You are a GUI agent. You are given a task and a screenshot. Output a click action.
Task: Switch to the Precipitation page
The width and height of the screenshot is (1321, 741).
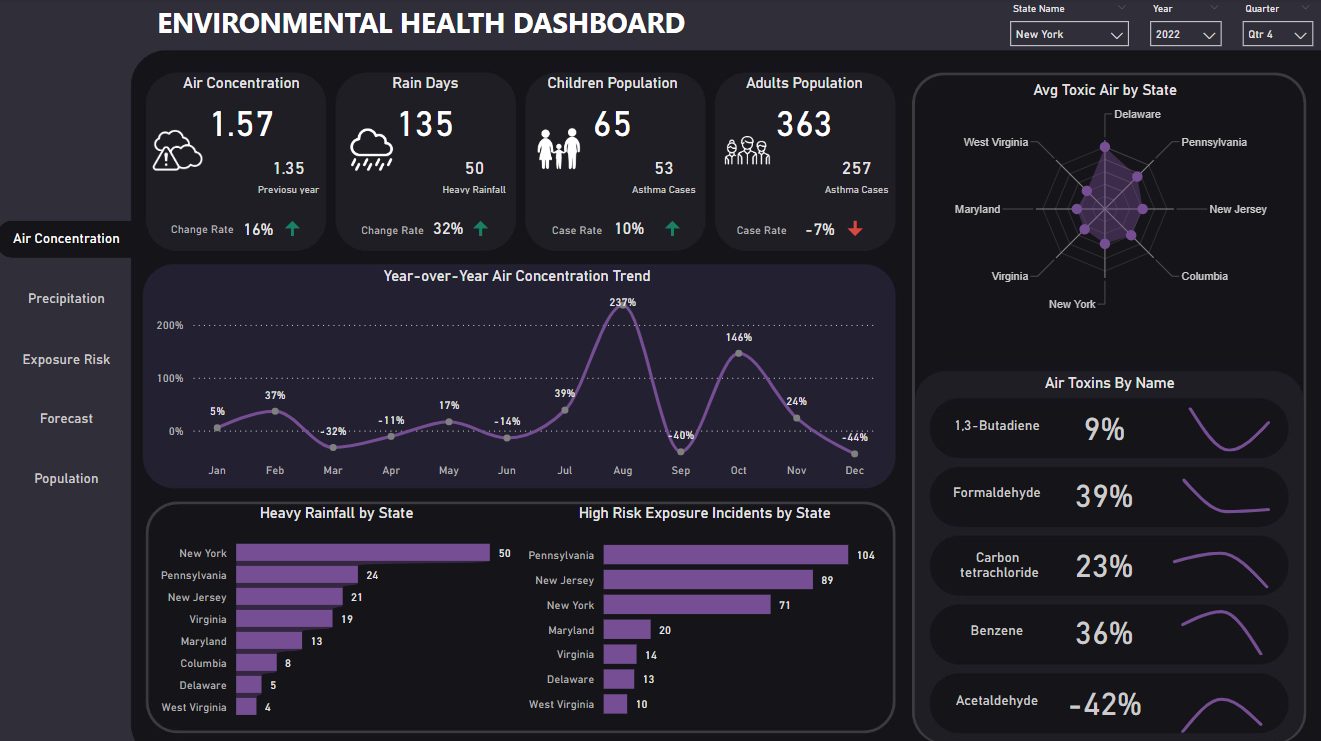(x=66, y=299)
